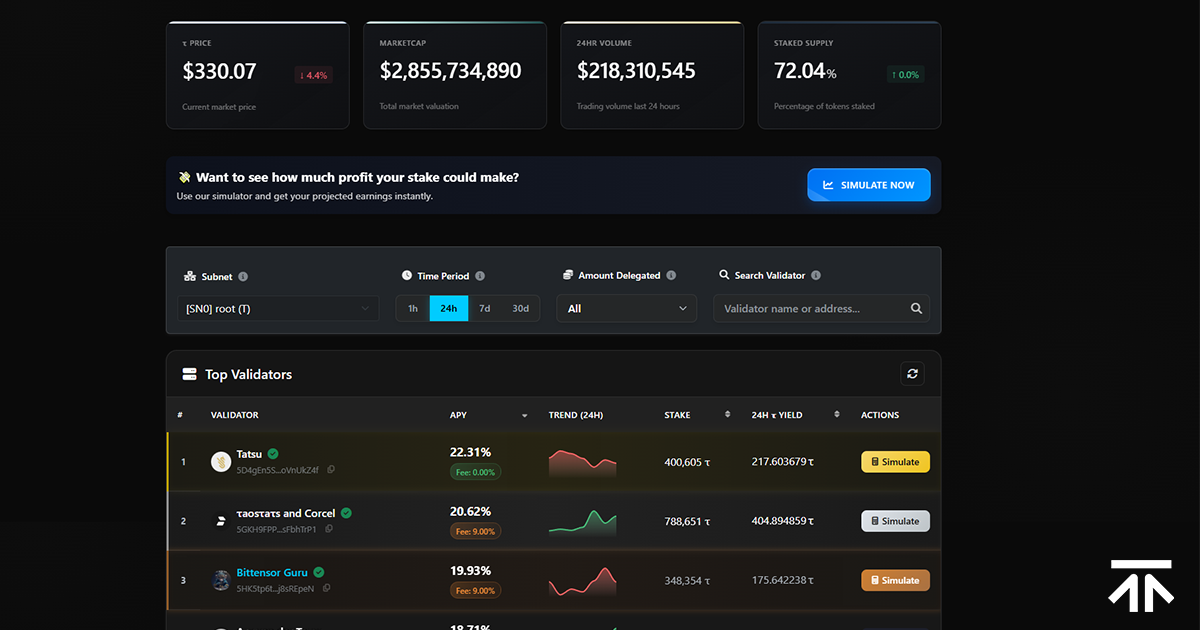The image size is (1200, 630).
Task: Click the $330.07 price value
Action: coord(219,72)
